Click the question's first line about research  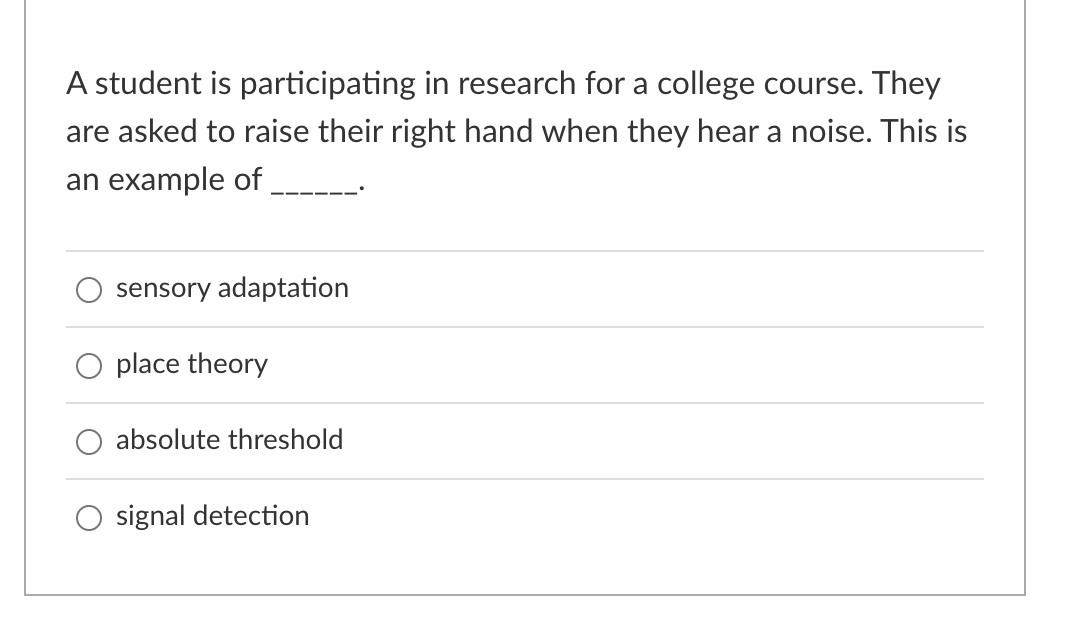pyautogui.click(x=503, y=84)
